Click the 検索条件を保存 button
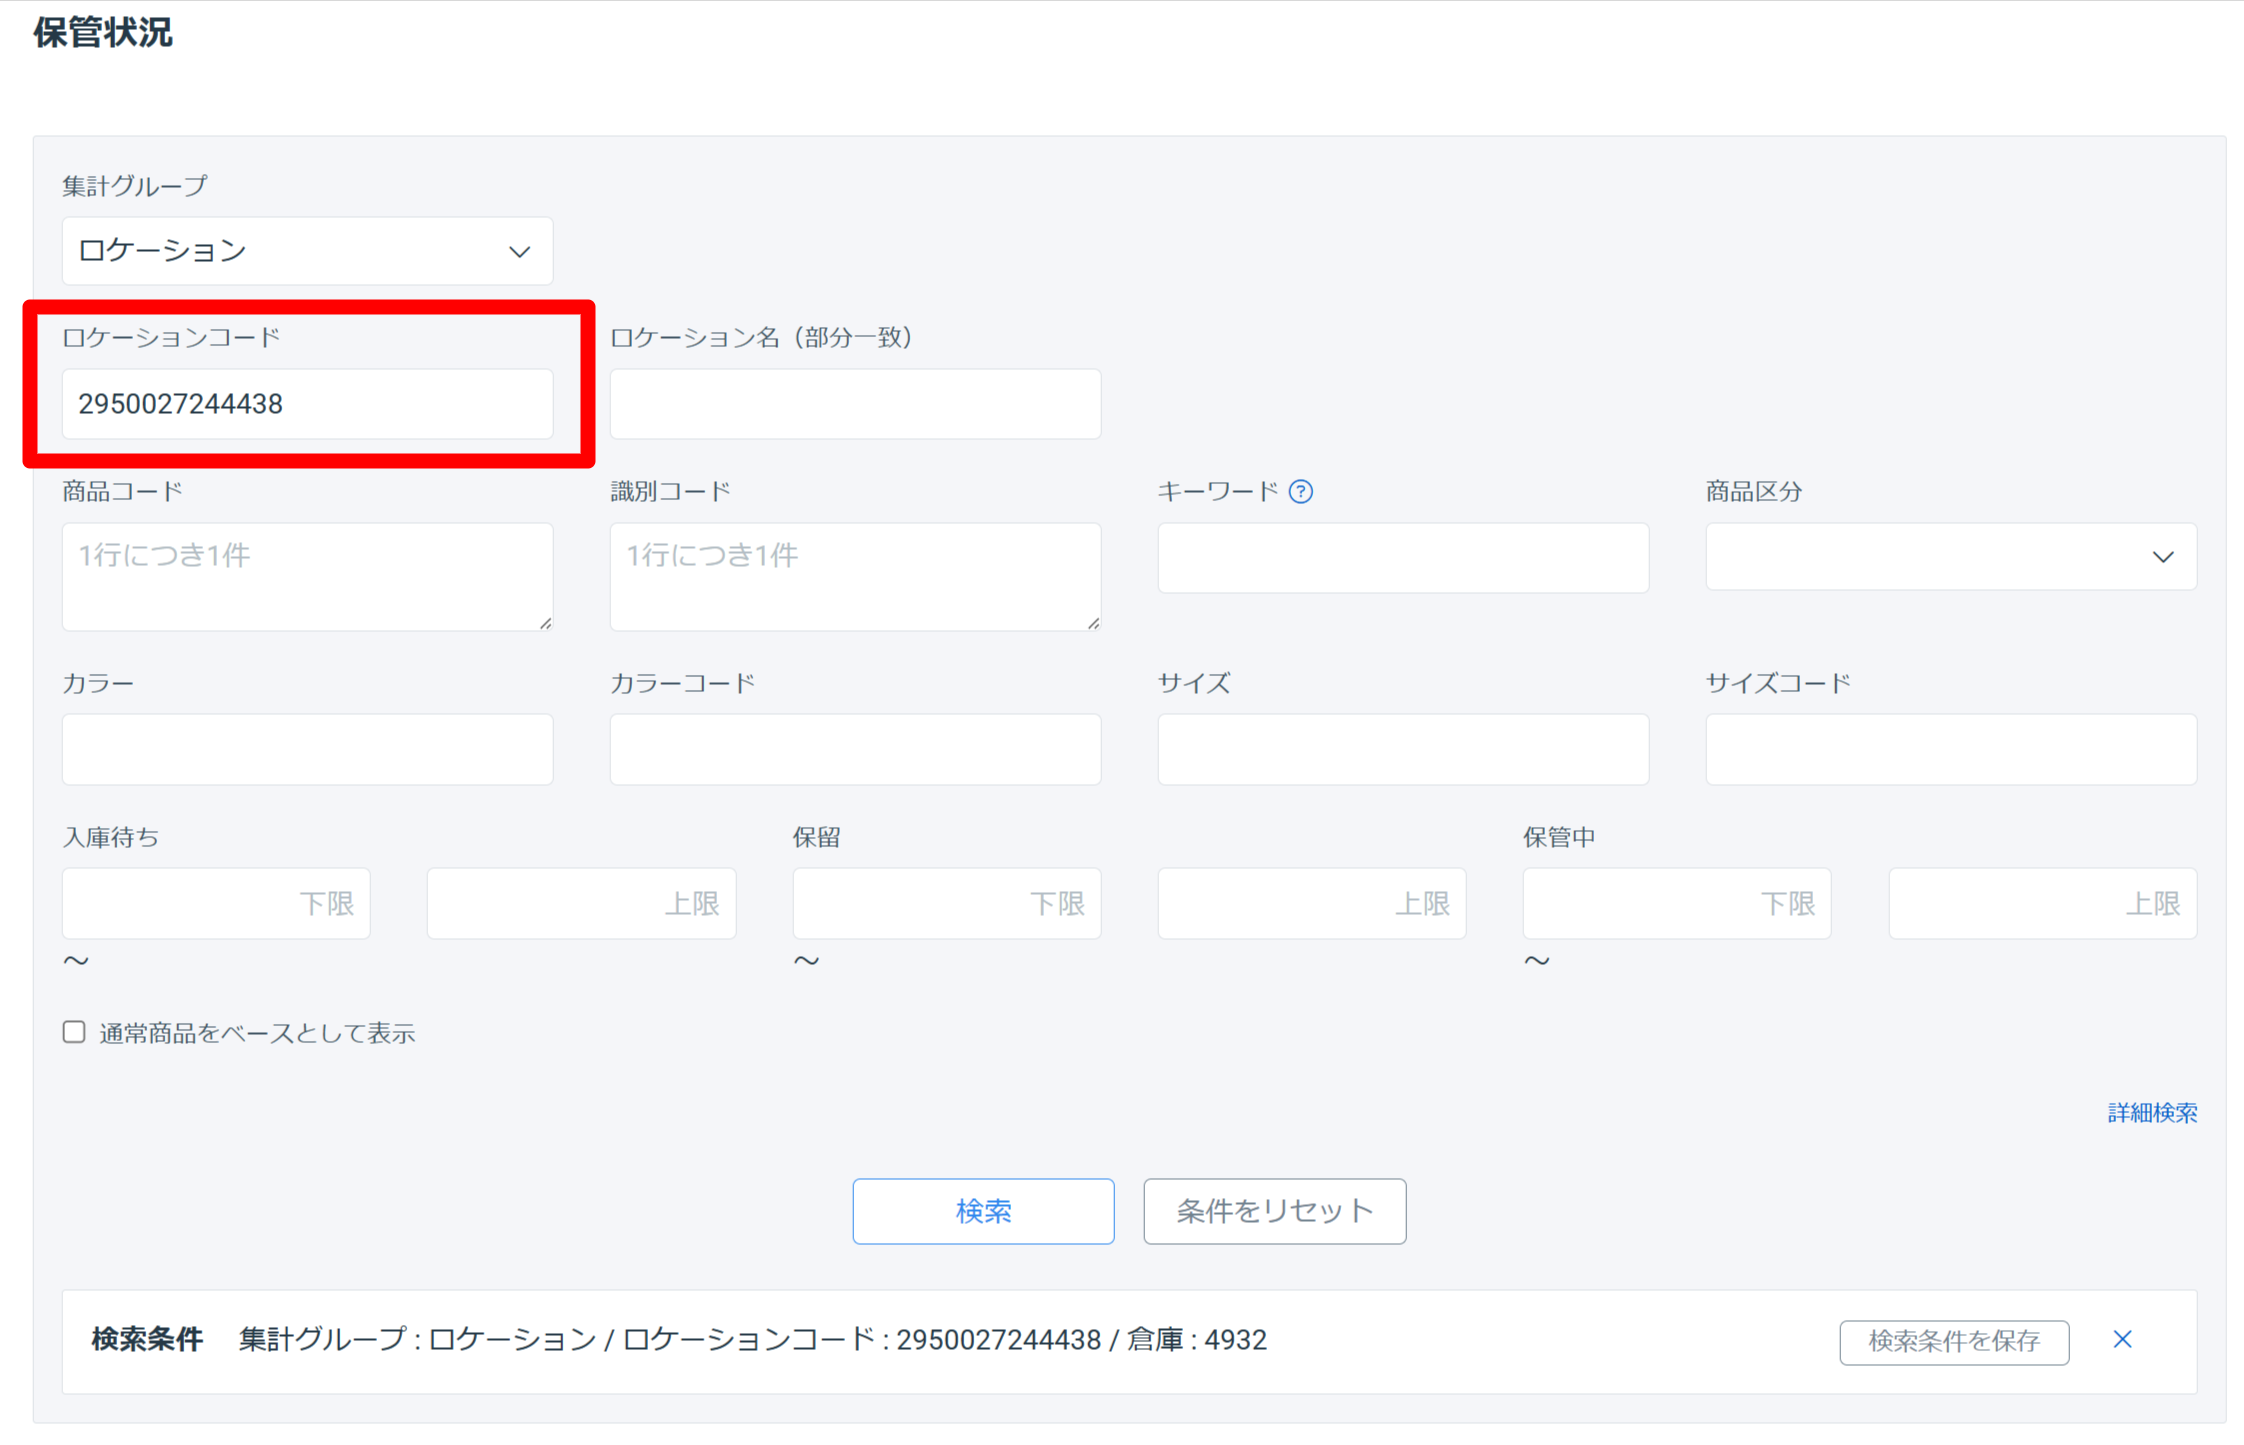This screenshot has width=2244, height=1445. 1954,1341
